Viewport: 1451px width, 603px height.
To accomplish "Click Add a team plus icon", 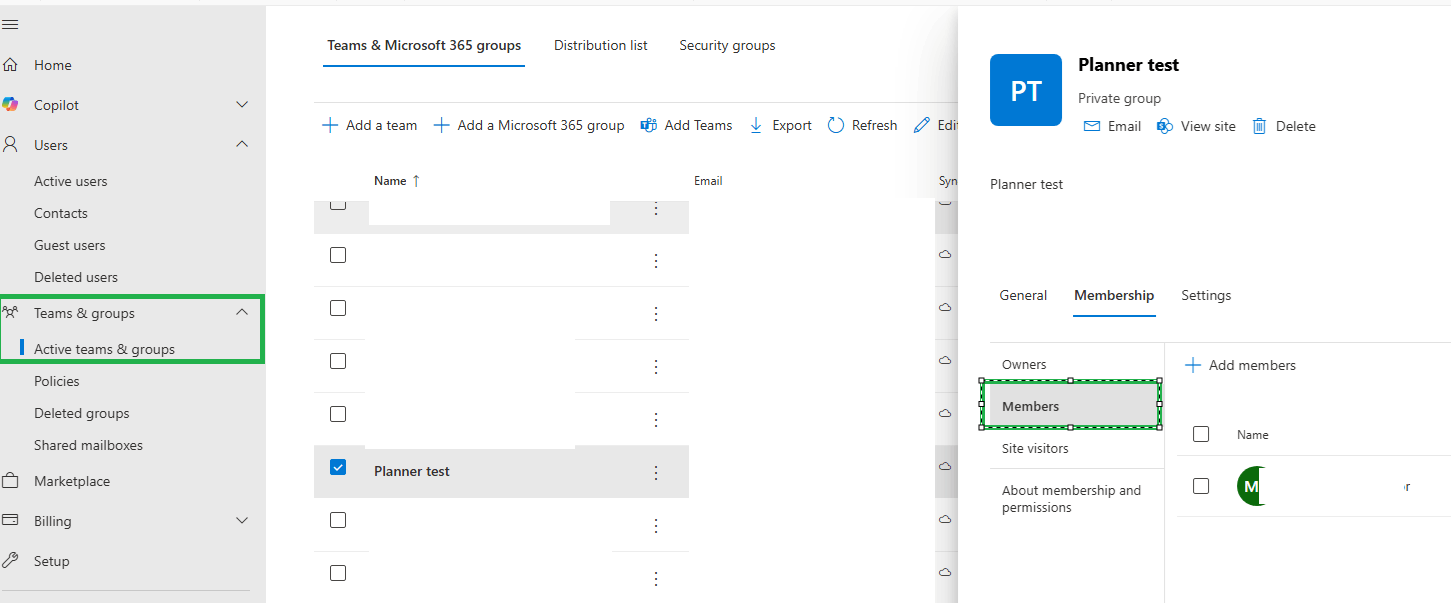I will point(330,125).
